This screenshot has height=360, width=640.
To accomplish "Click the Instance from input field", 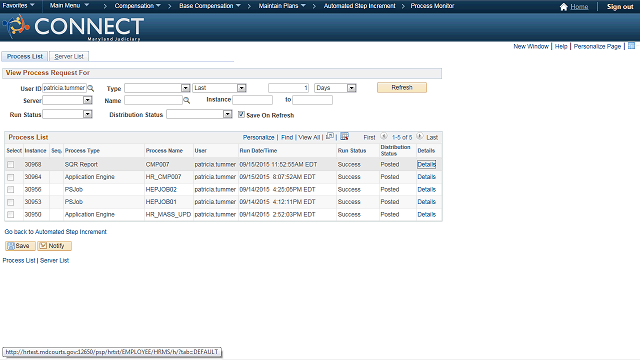I will click(x=252, y=100).
